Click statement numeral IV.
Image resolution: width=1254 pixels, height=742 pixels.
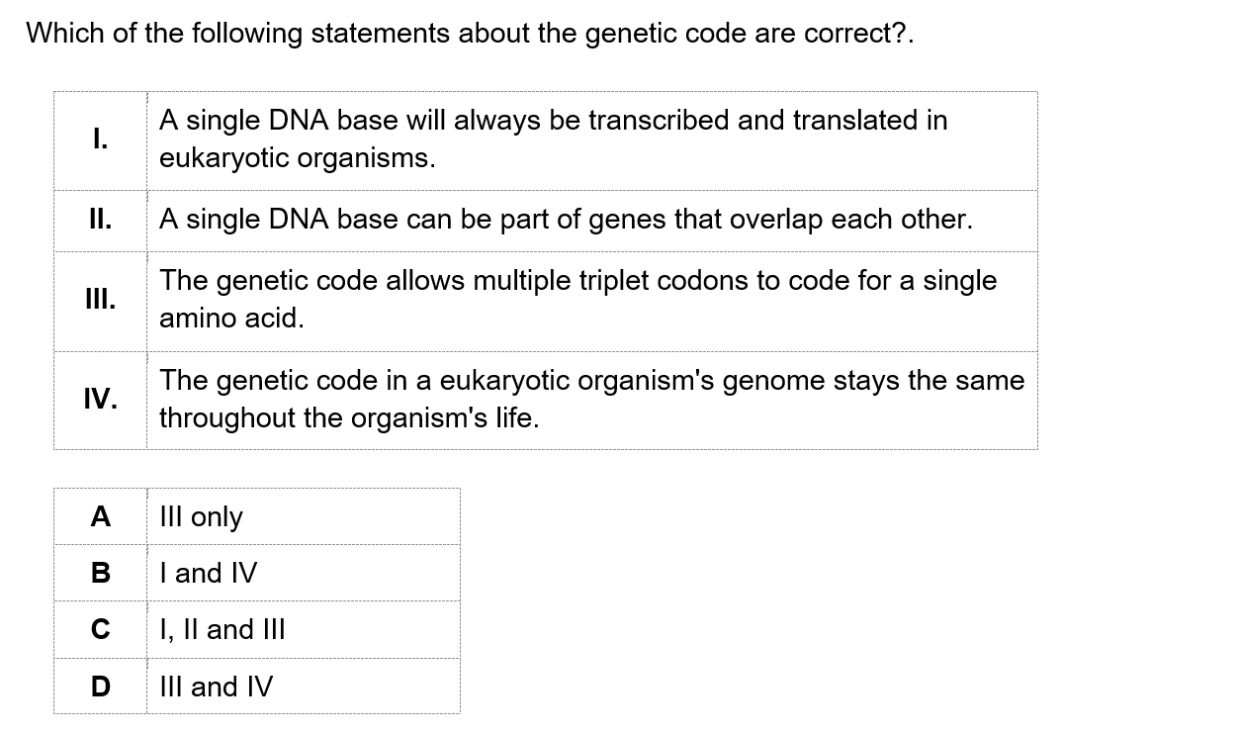(x=100, y=400)
